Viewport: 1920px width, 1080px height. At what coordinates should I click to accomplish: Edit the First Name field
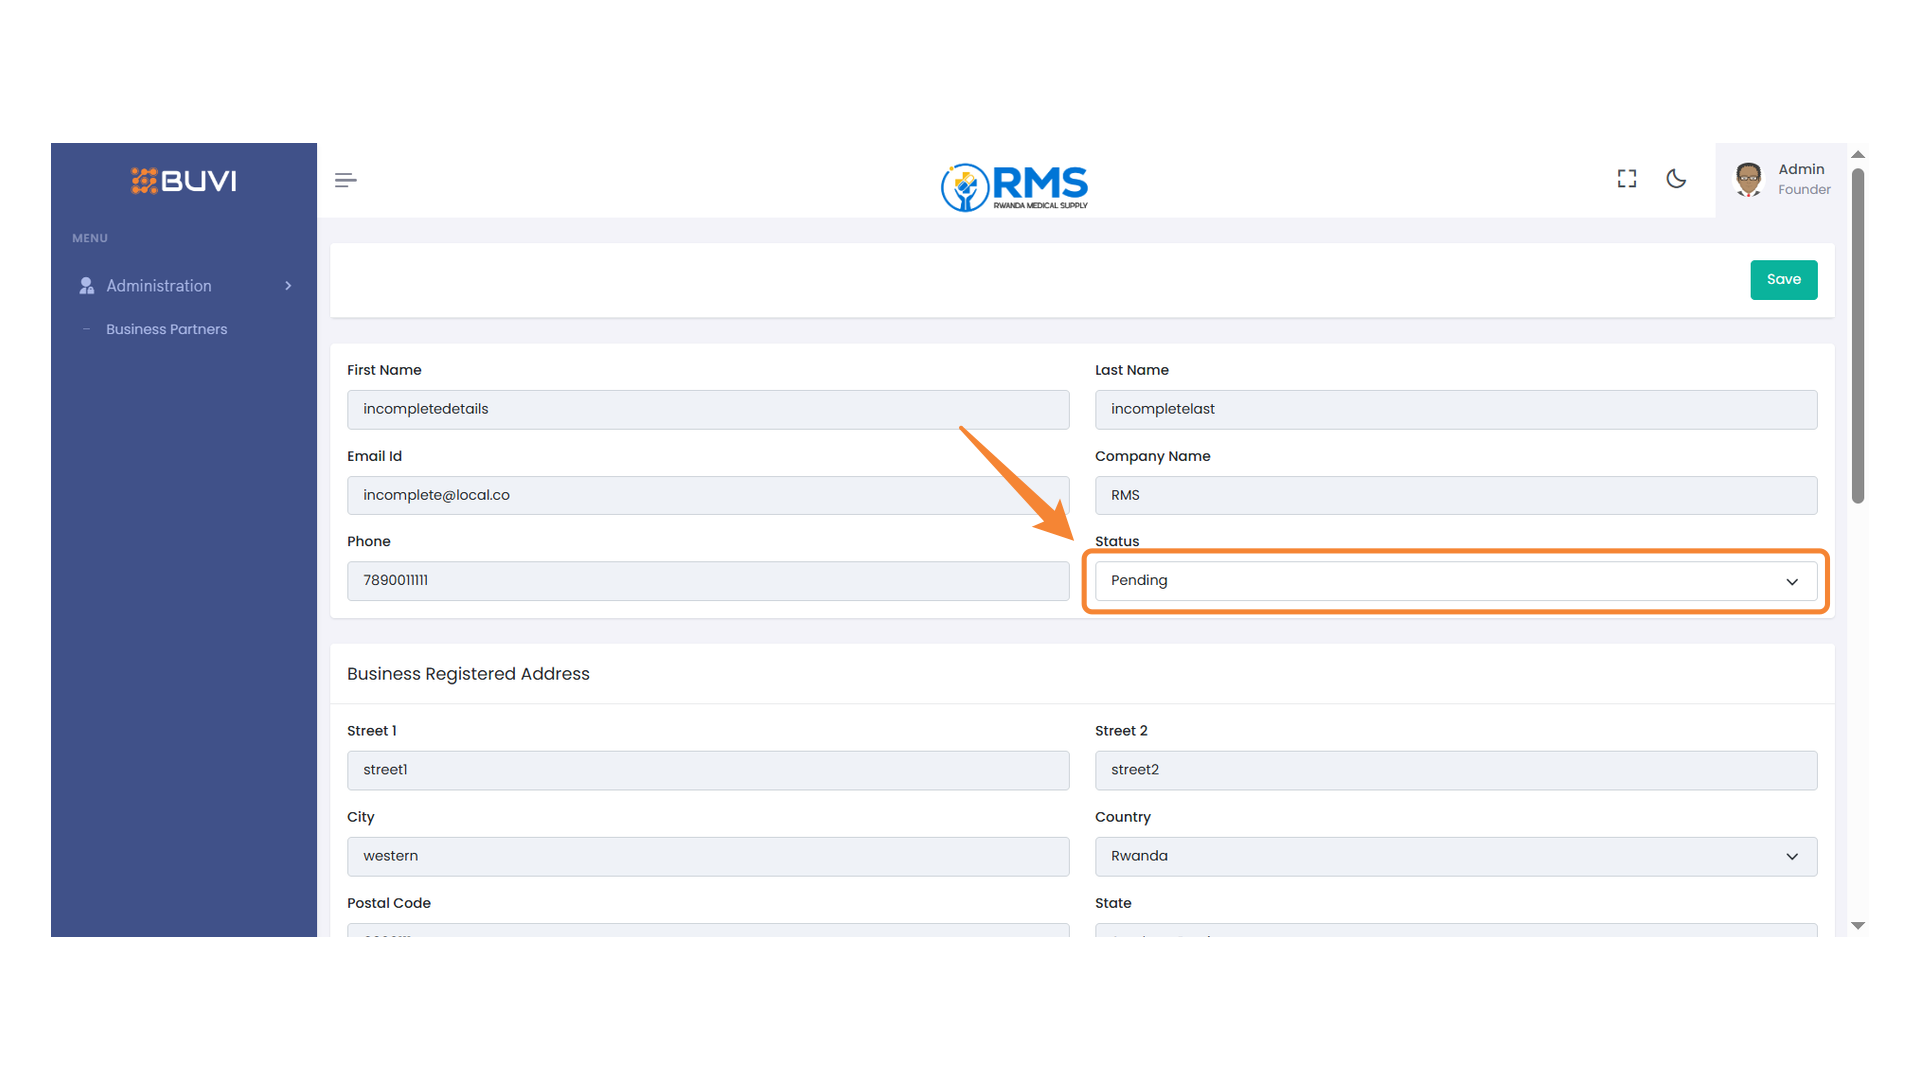(707, 409)
